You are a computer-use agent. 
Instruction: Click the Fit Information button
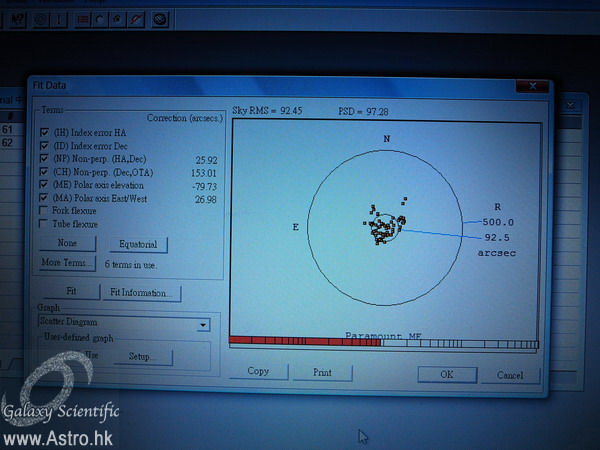(x=144, y=293)
